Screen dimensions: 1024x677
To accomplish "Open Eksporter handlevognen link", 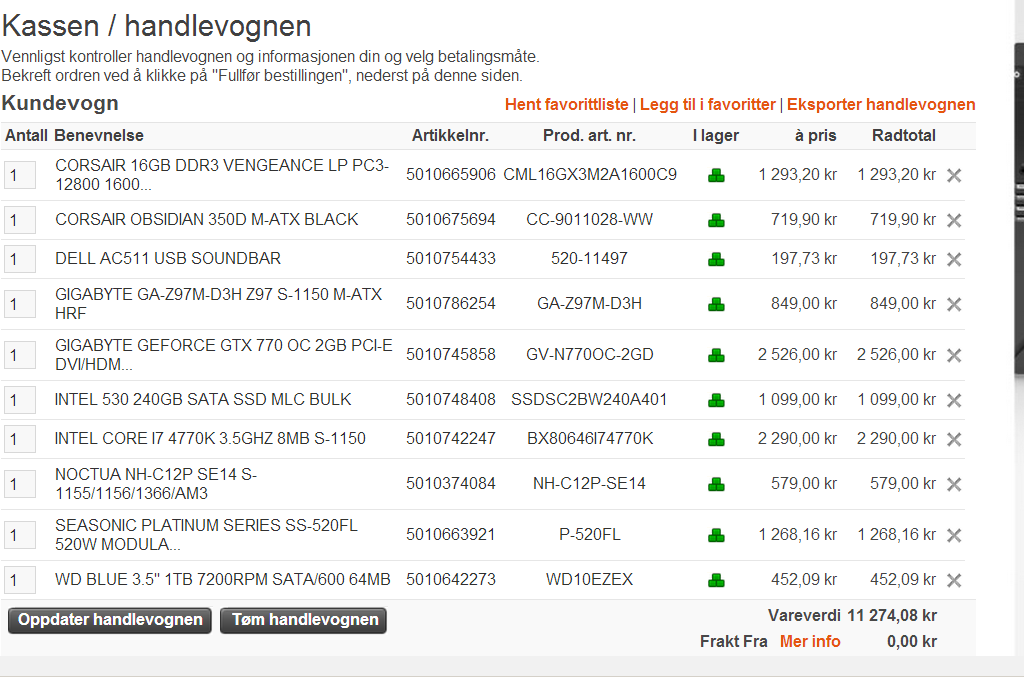I will click(881, 104).
